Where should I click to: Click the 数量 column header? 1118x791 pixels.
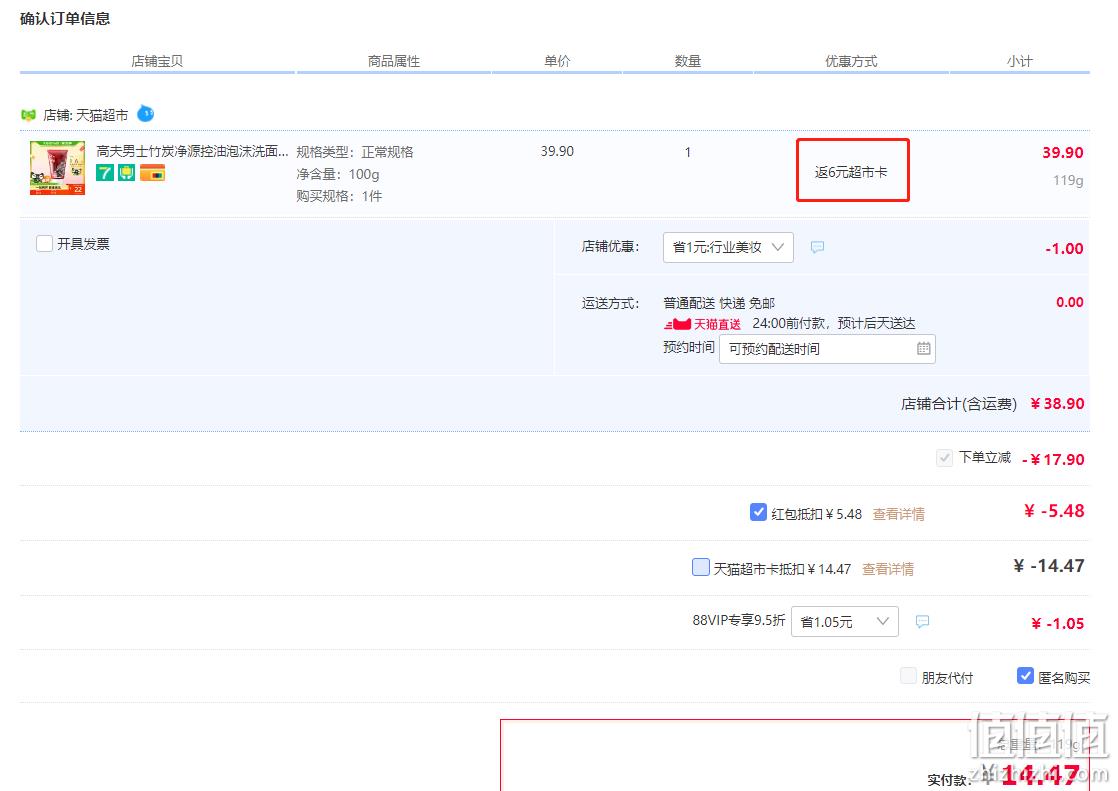(x=688, y=61)
